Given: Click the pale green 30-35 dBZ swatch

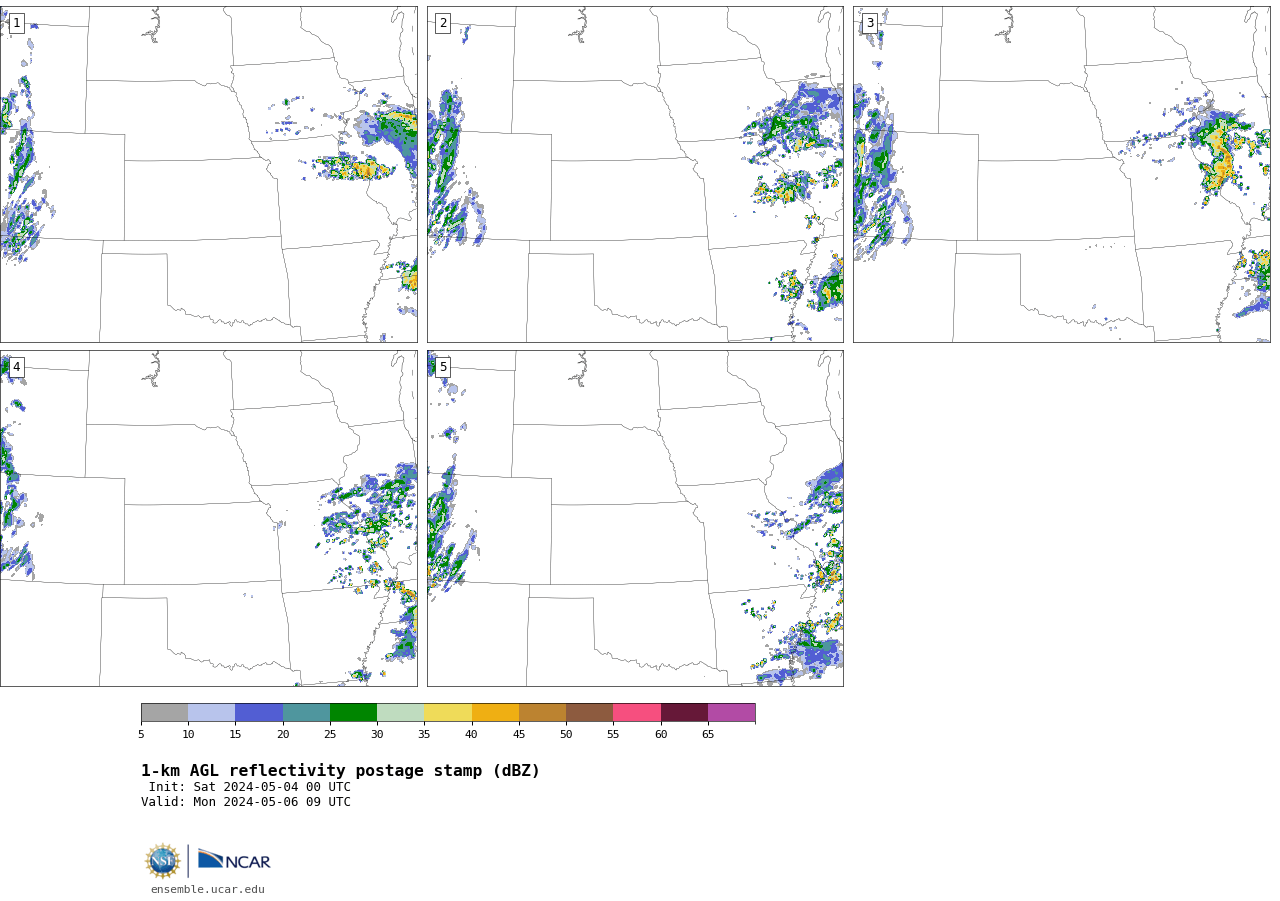Looking at the screenshot, I should click(x=400, y=713).
